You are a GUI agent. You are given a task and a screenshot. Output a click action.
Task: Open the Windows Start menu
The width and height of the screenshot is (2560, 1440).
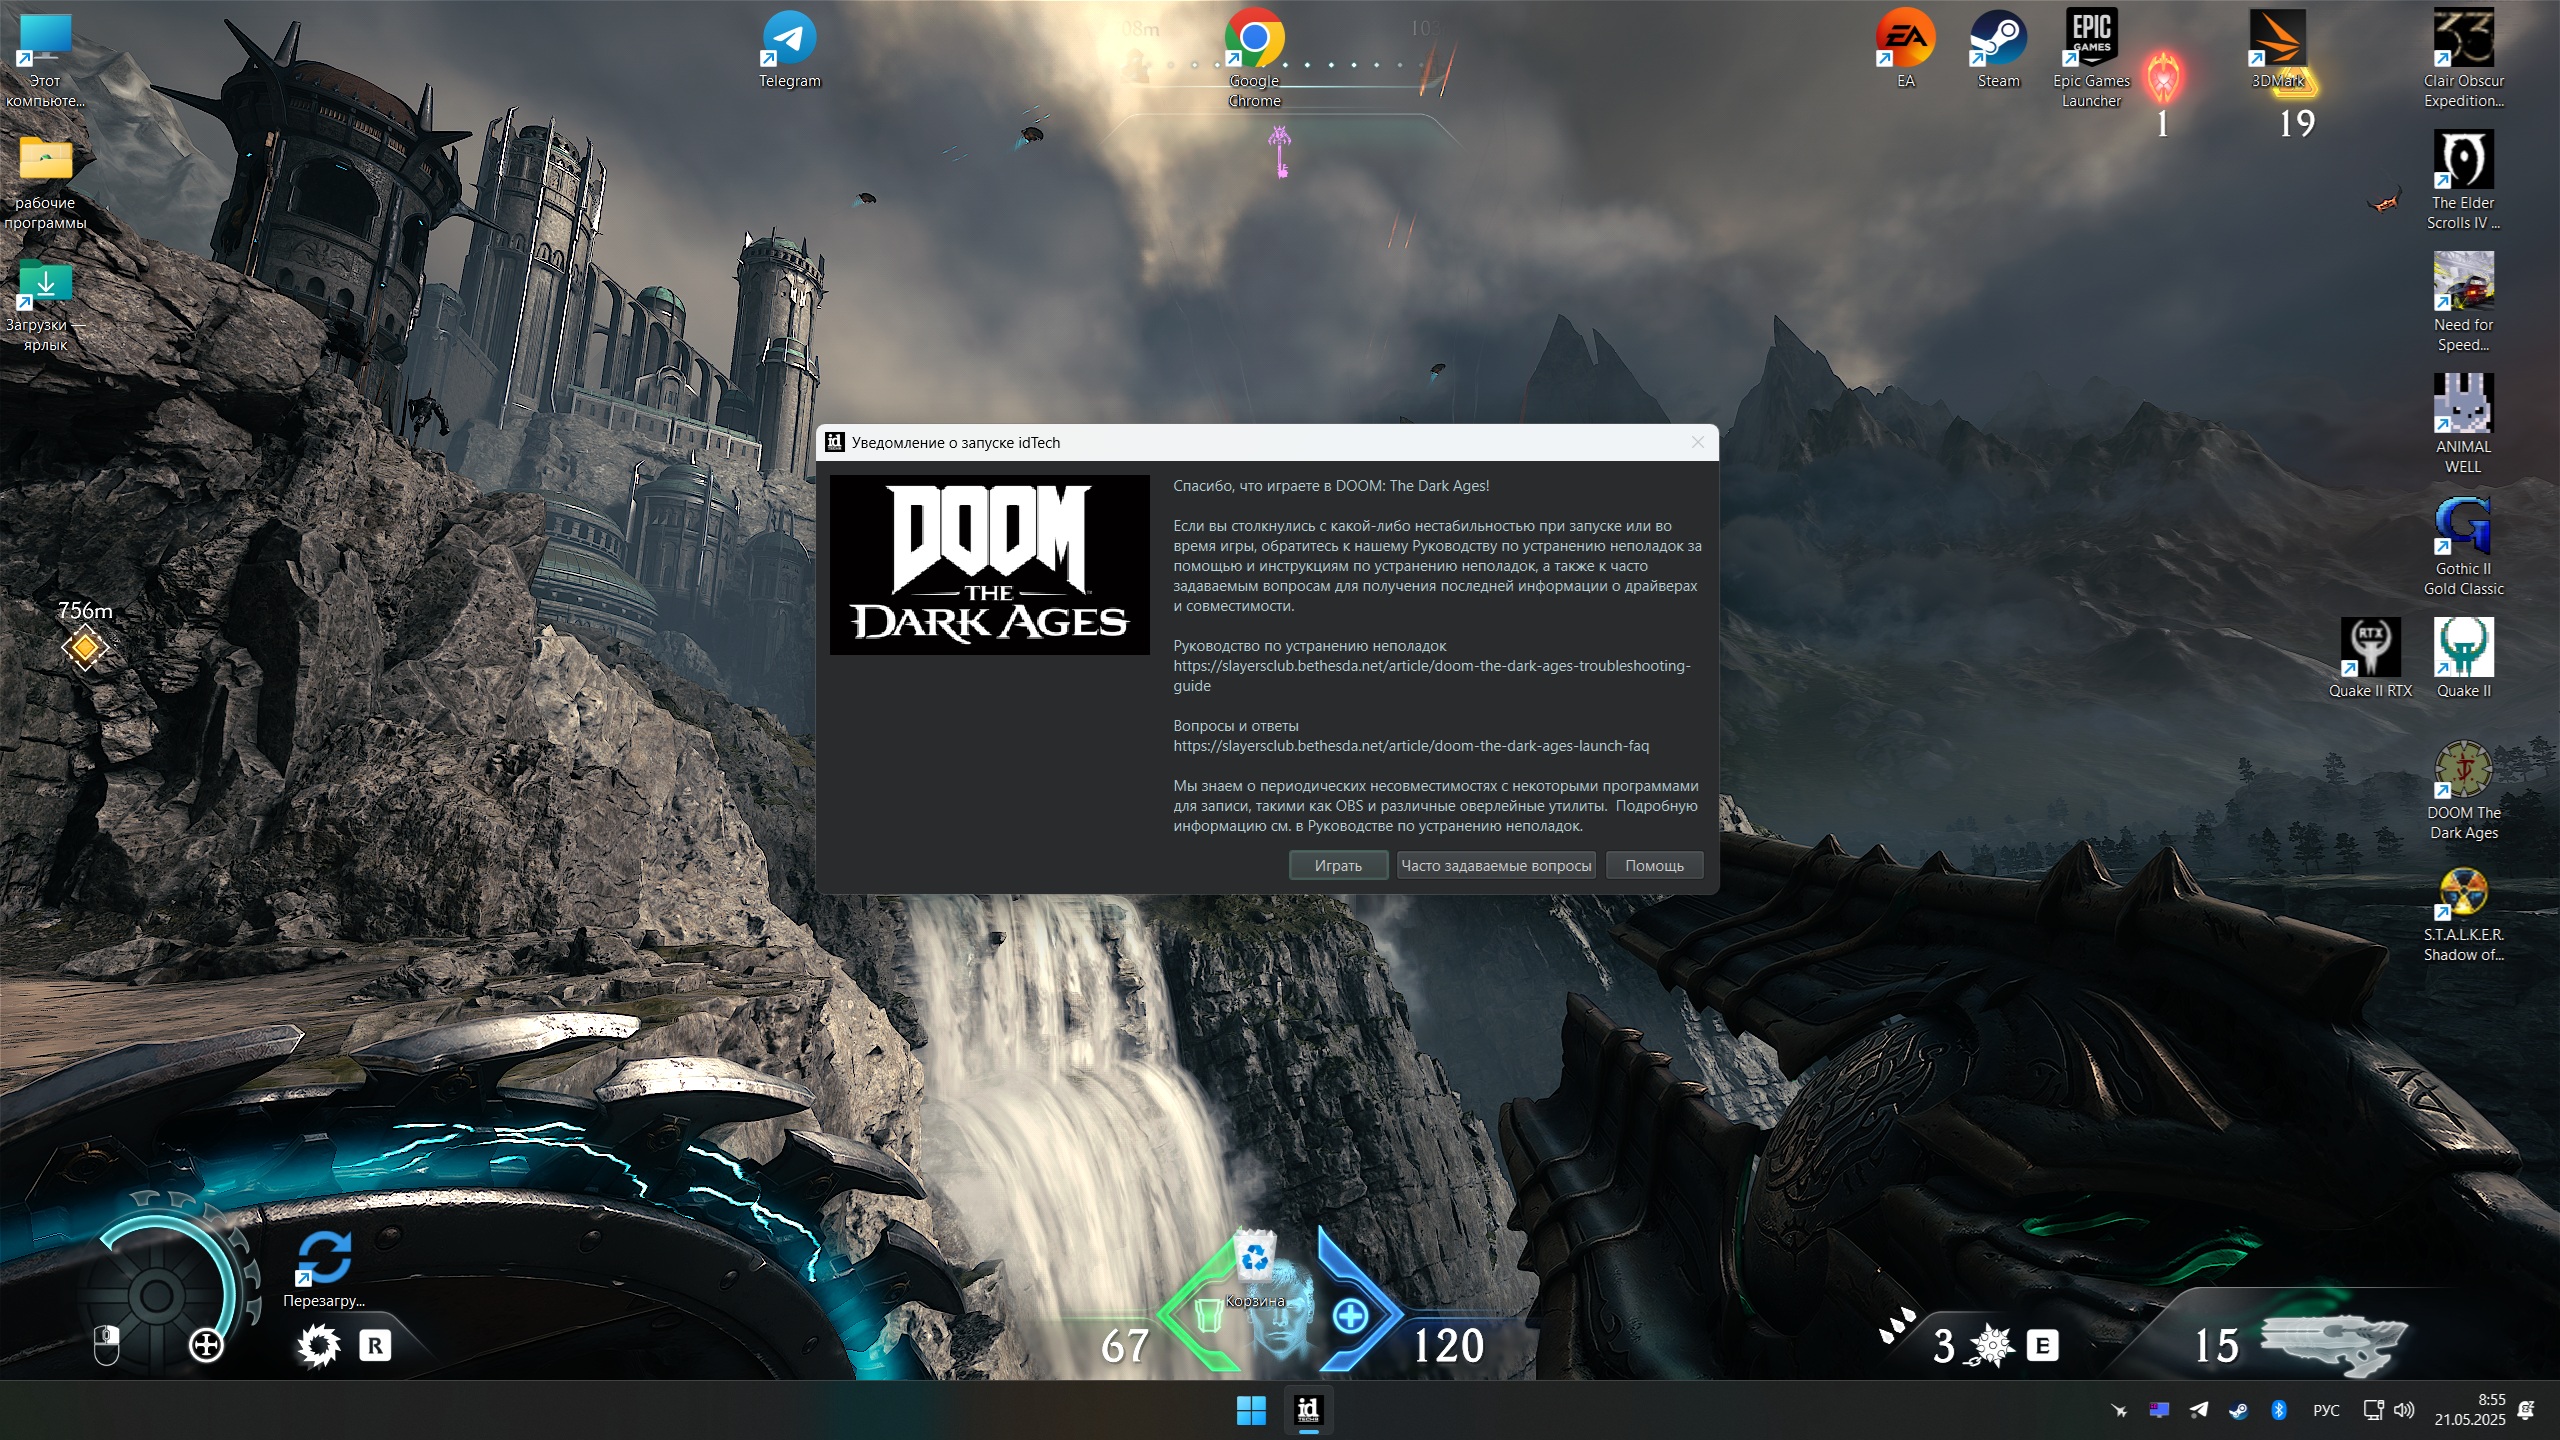click(x=1250, y=1410)
